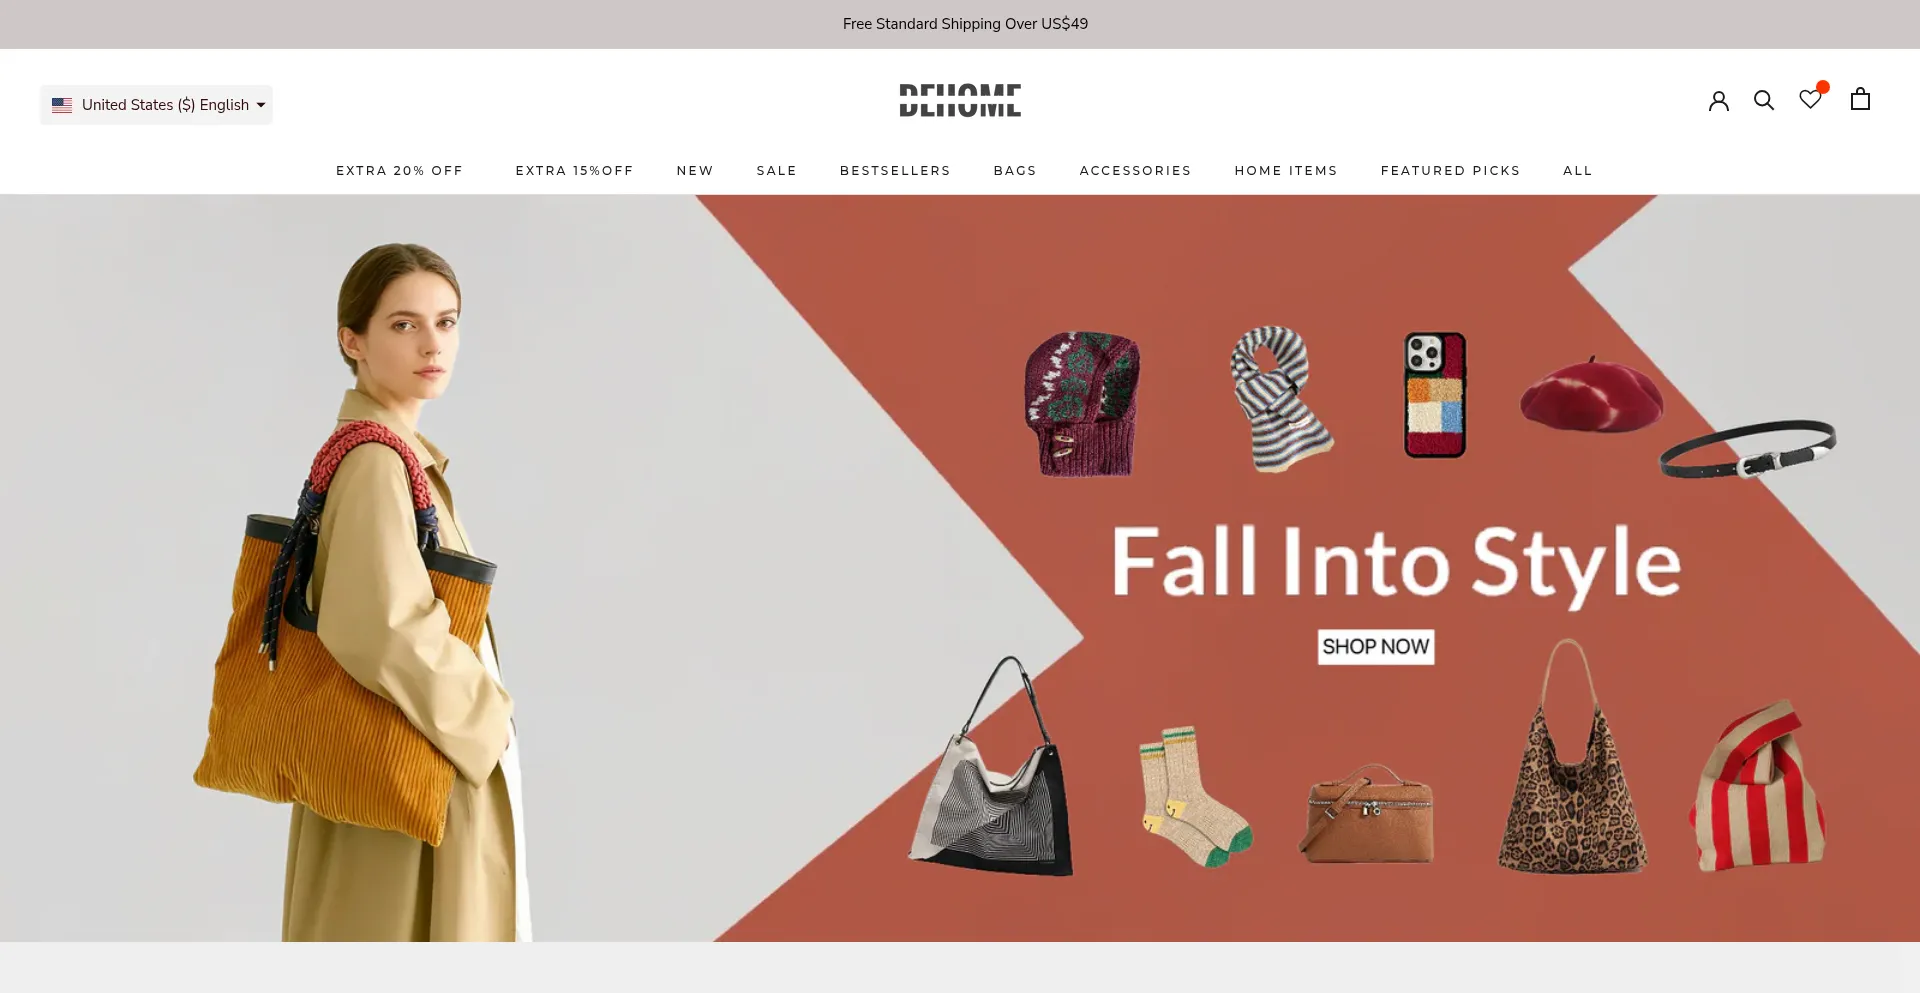Go to the NEW category
The height and width of the screenshot is (993, 1920).
point(695,171)
